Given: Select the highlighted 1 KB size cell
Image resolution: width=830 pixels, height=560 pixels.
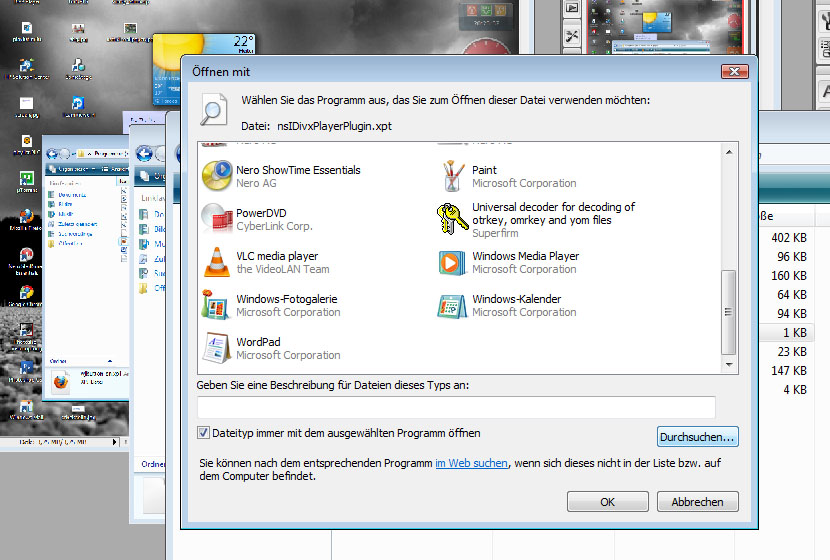Looking at the screenshot, I should pyautogui.click(x=795, y=333).
